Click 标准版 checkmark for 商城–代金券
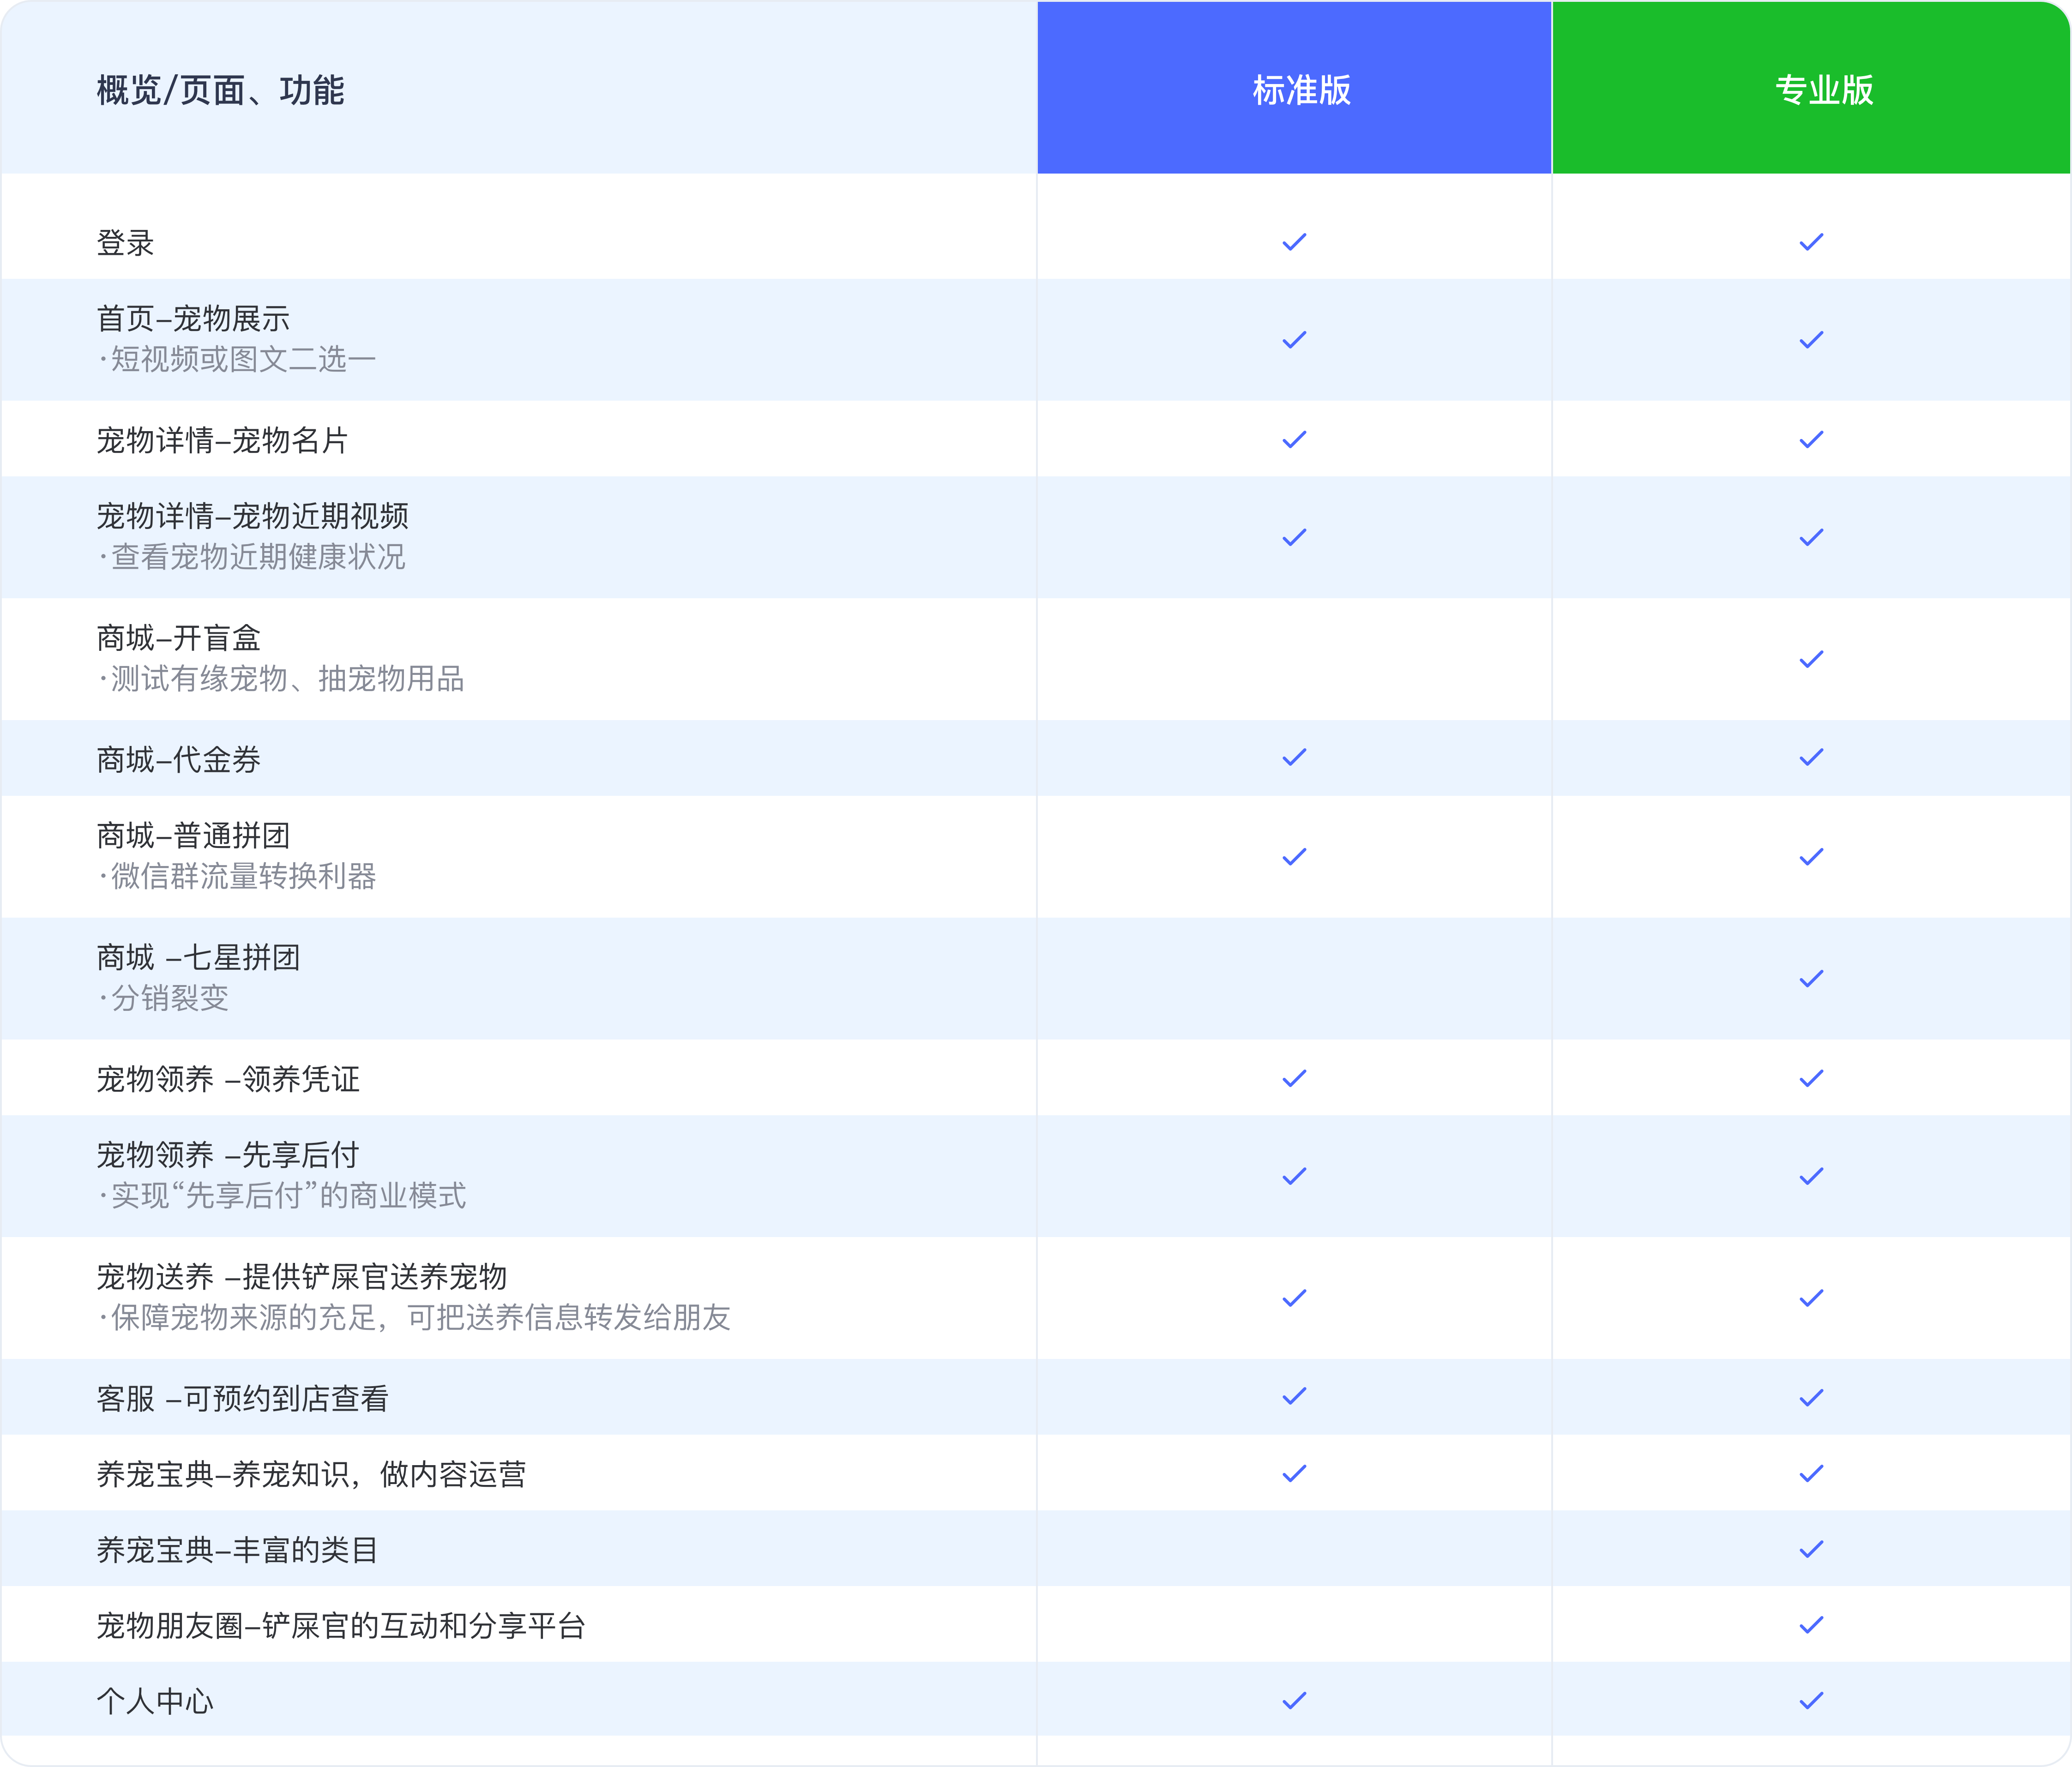This screenshot has height=1767, width=2072. (x=1294, y=757)
